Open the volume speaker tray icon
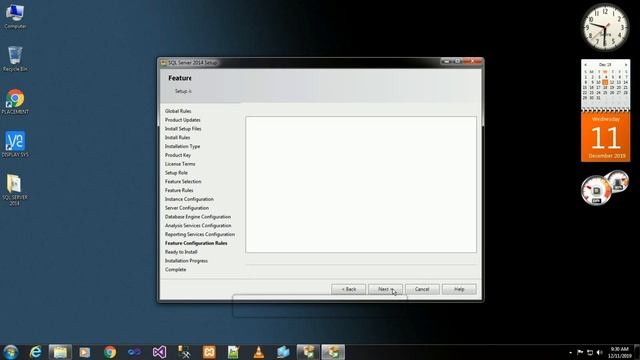The width and height of the screenshot is (640, 360). (x=600, y=352)
